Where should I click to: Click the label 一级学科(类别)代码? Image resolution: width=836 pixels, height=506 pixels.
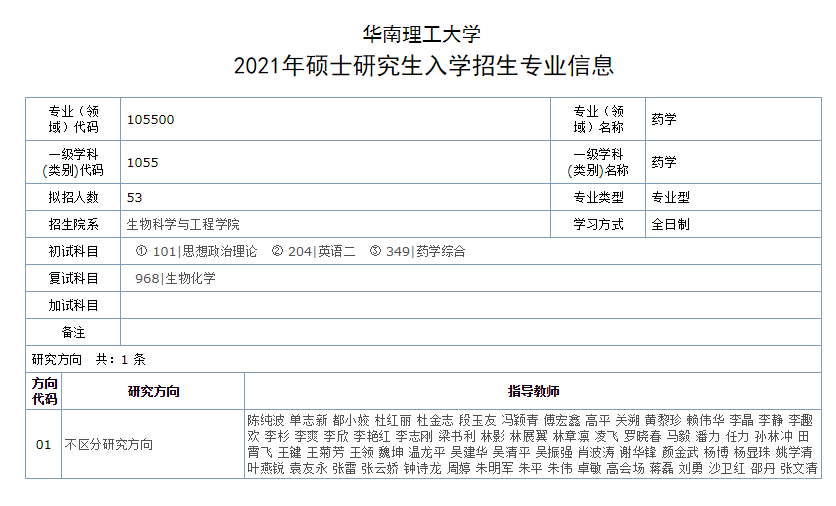74,163
